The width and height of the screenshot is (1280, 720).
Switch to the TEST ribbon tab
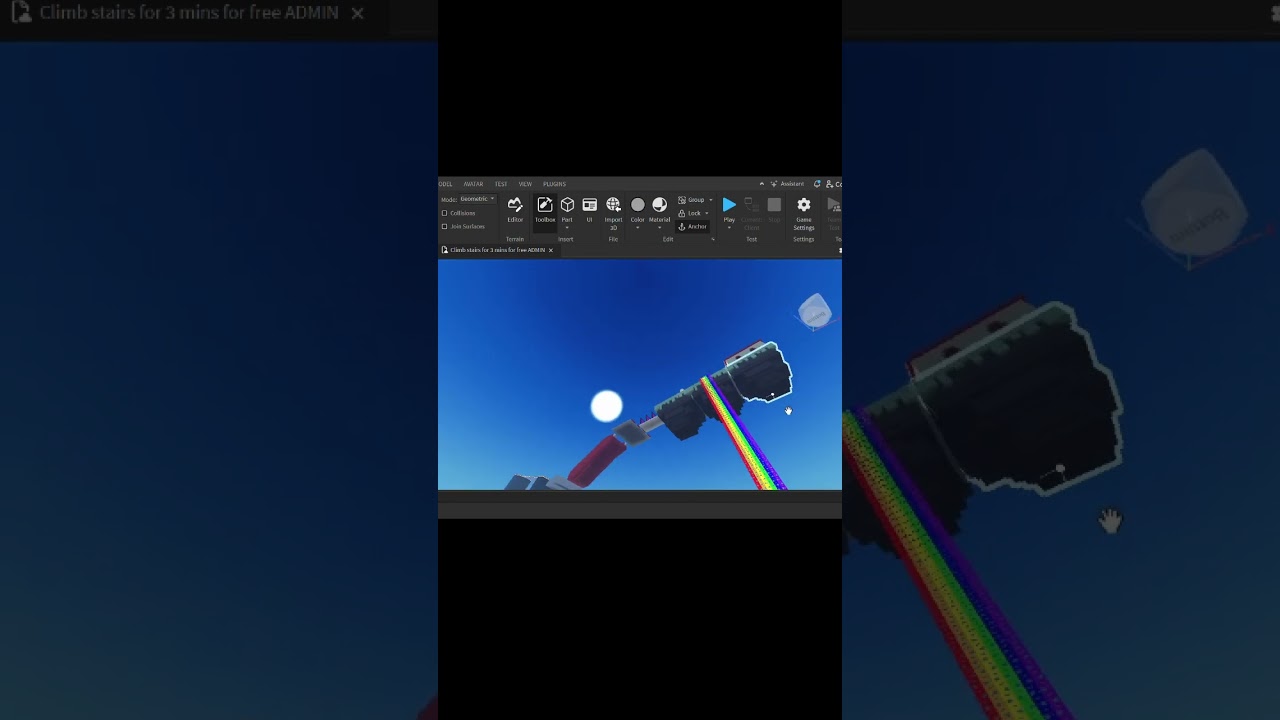click(501, 184)
